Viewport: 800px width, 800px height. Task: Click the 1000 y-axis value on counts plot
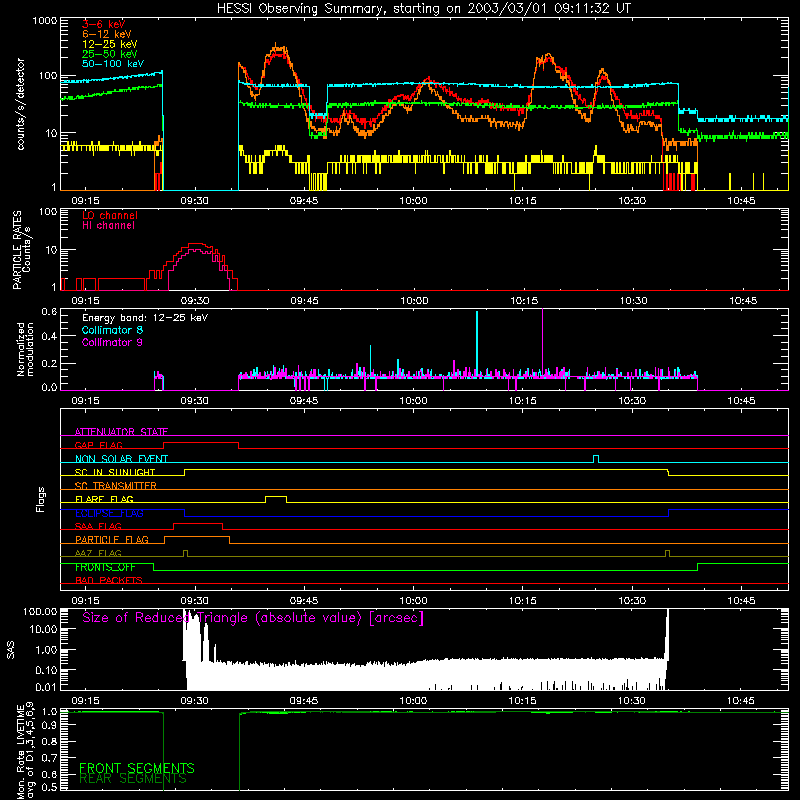tap(44, 21)
